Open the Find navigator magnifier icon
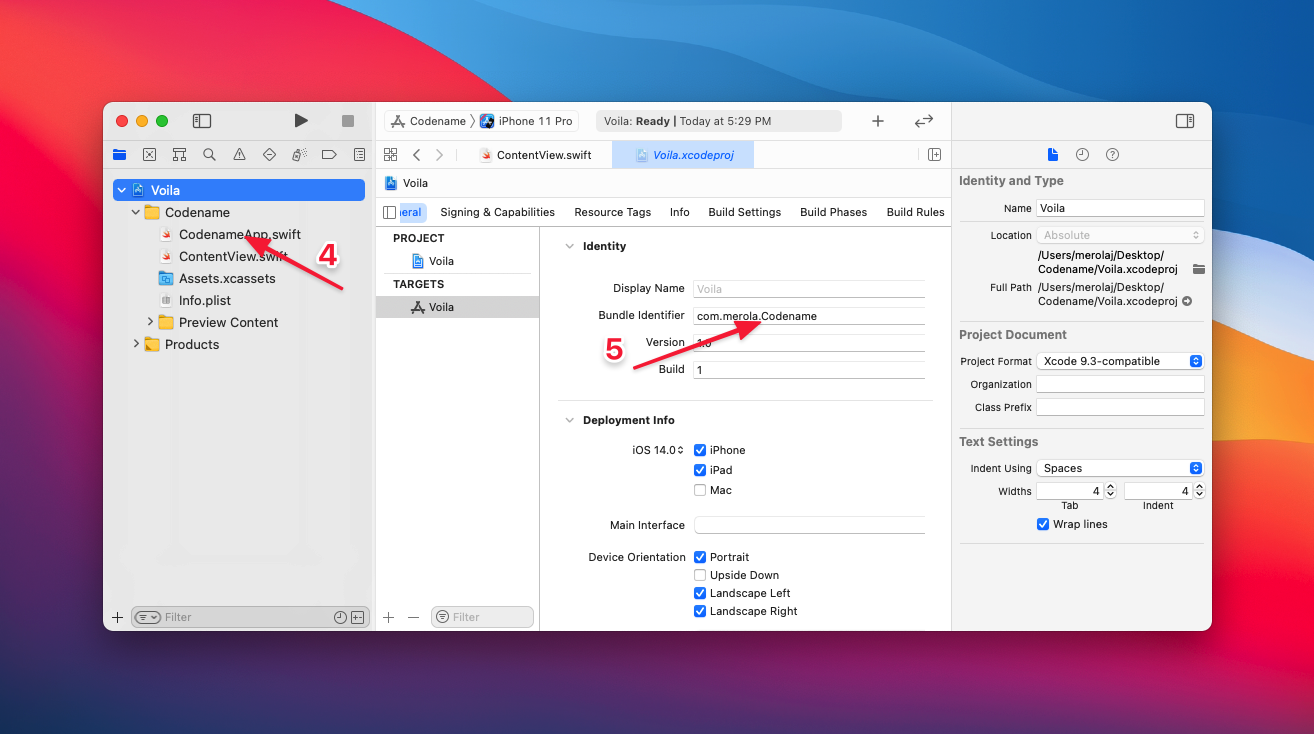Screen dimensions: 1314x734 tap(209, 154)
